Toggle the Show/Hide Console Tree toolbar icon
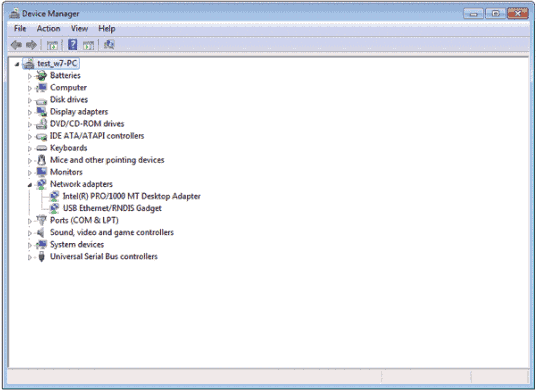The image size is (536, 391). [x=52, y=45]
